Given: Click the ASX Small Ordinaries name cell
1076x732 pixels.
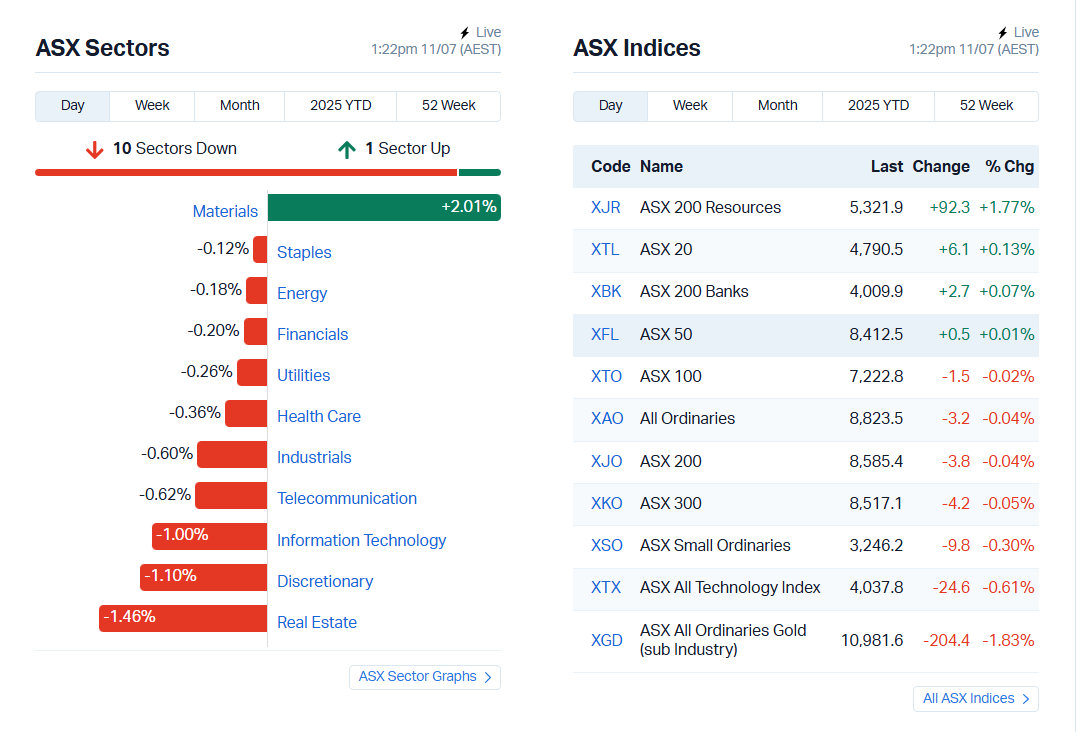Looking at the screenshot, I should pos(715,545).
